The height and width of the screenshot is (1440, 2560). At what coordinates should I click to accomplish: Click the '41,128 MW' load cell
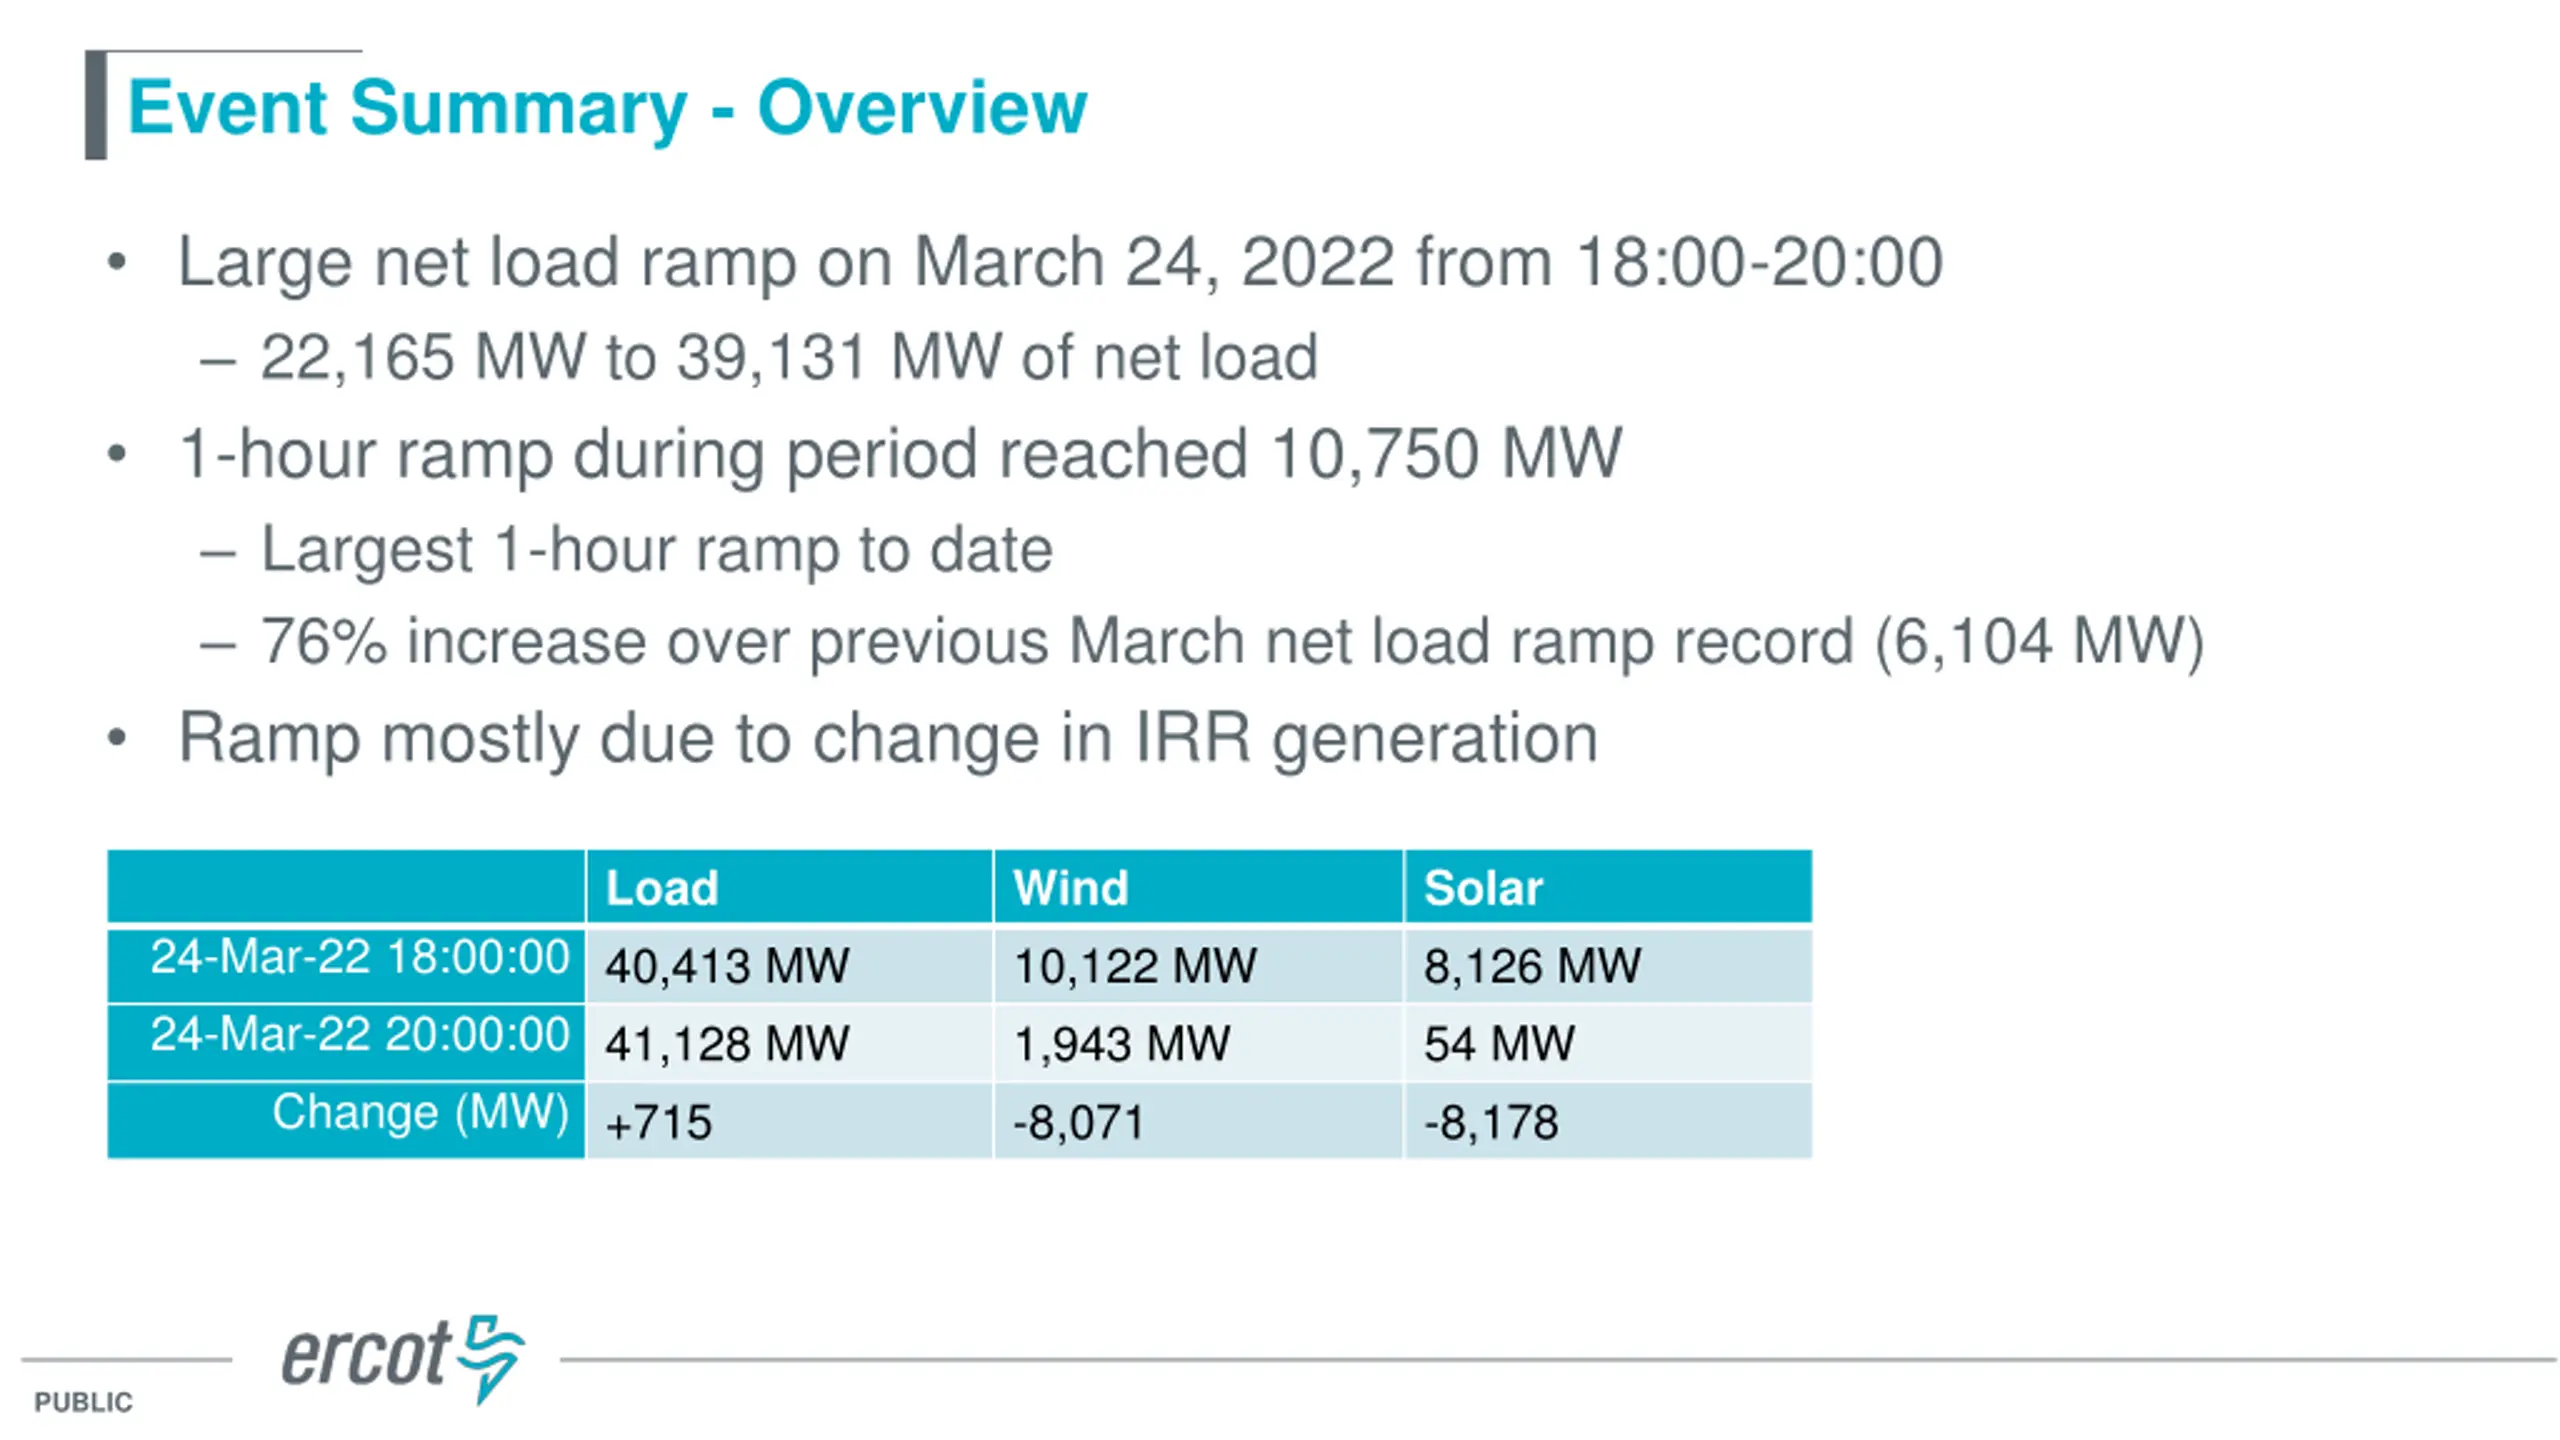click(789, 1043)
